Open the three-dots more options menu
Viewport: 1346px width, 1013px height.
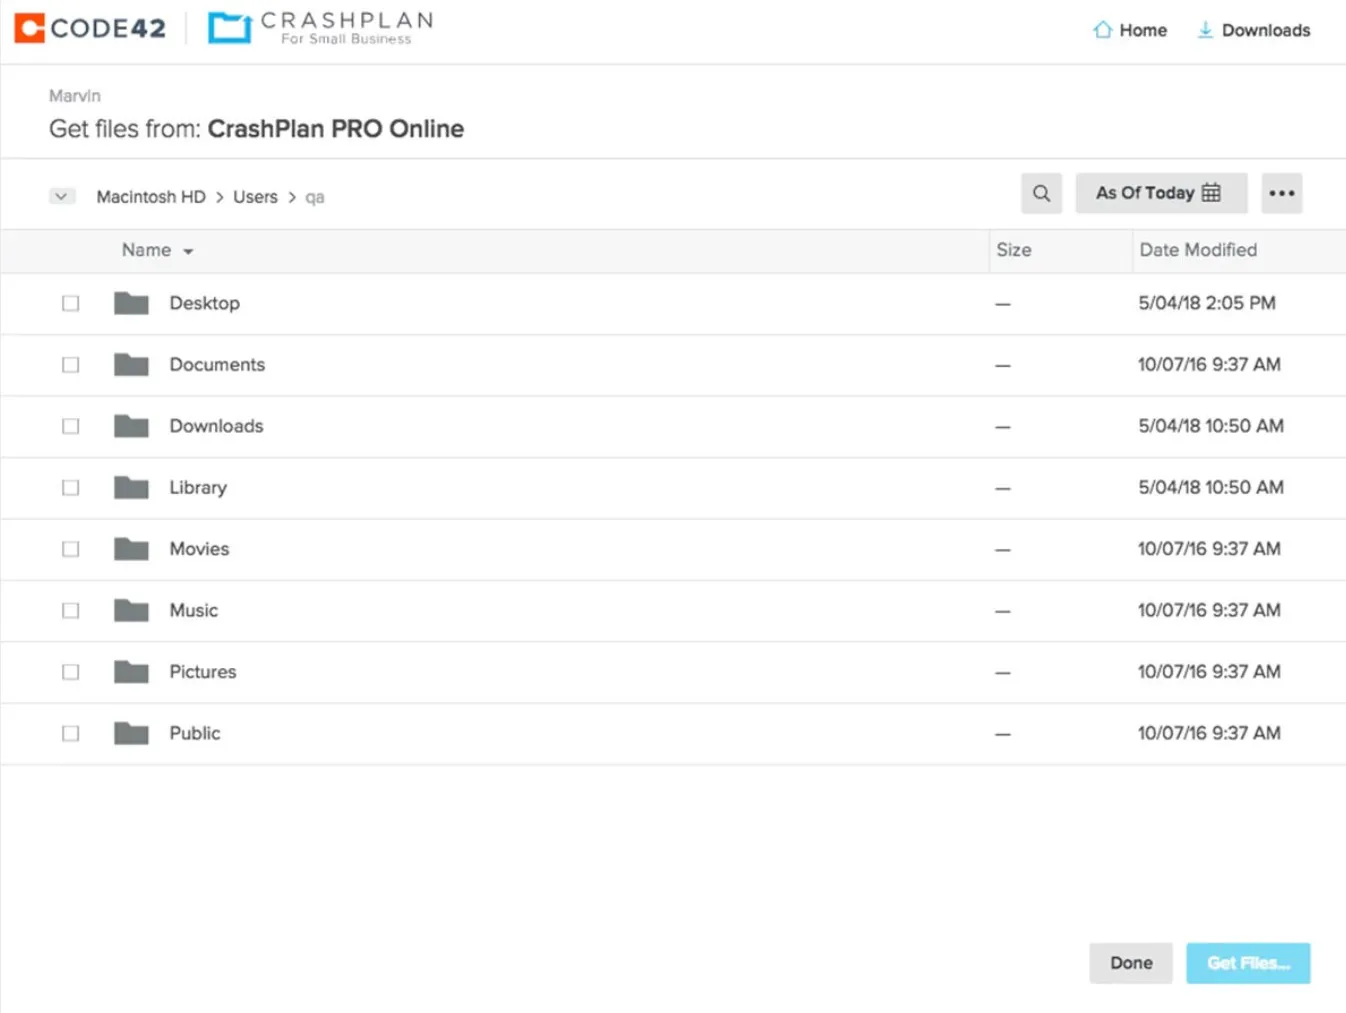[1281, 193]
